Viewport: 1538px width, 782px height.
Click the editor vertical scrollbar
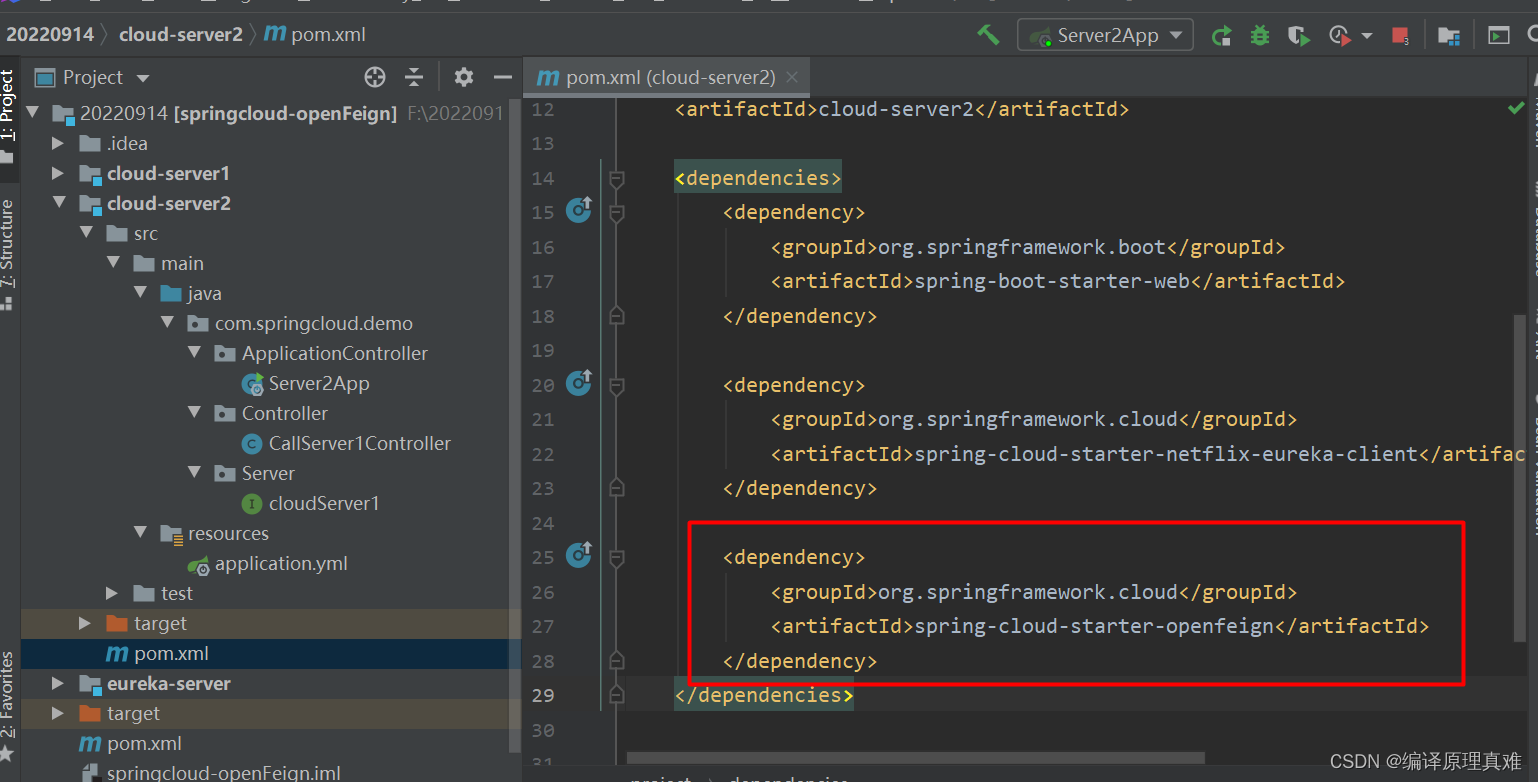point(1520,478)
